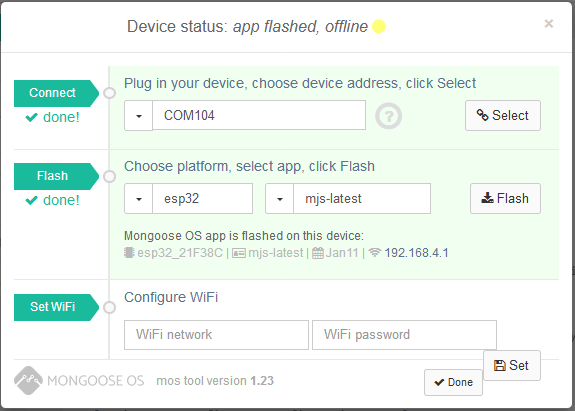Click the checkmark under Flash step

tap(32, 200)
